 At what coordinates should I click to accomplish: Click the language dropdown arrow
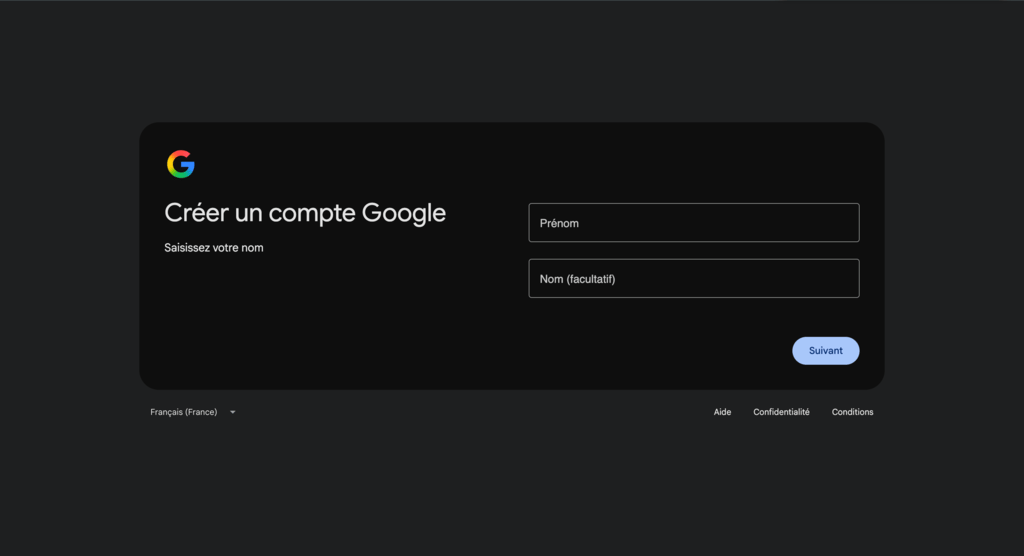[232, 412]
